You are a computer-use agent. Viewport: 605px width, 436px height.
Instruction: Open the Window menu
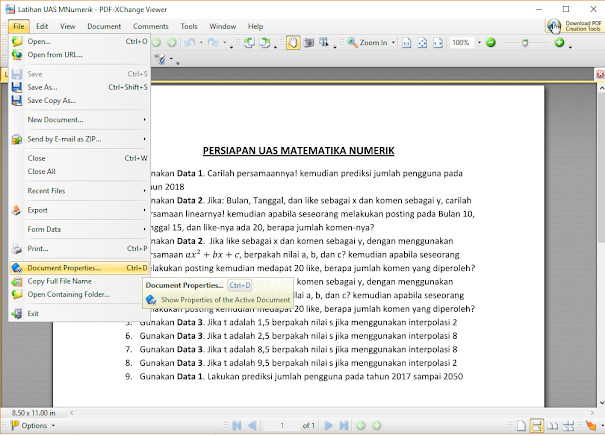point(223,26)
